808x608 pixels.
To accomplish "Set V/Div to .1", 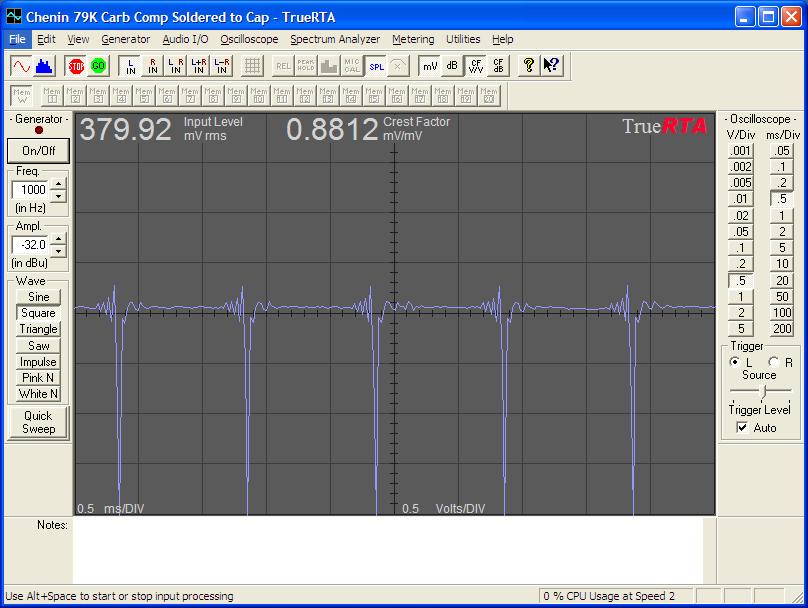I will (740, 247).
